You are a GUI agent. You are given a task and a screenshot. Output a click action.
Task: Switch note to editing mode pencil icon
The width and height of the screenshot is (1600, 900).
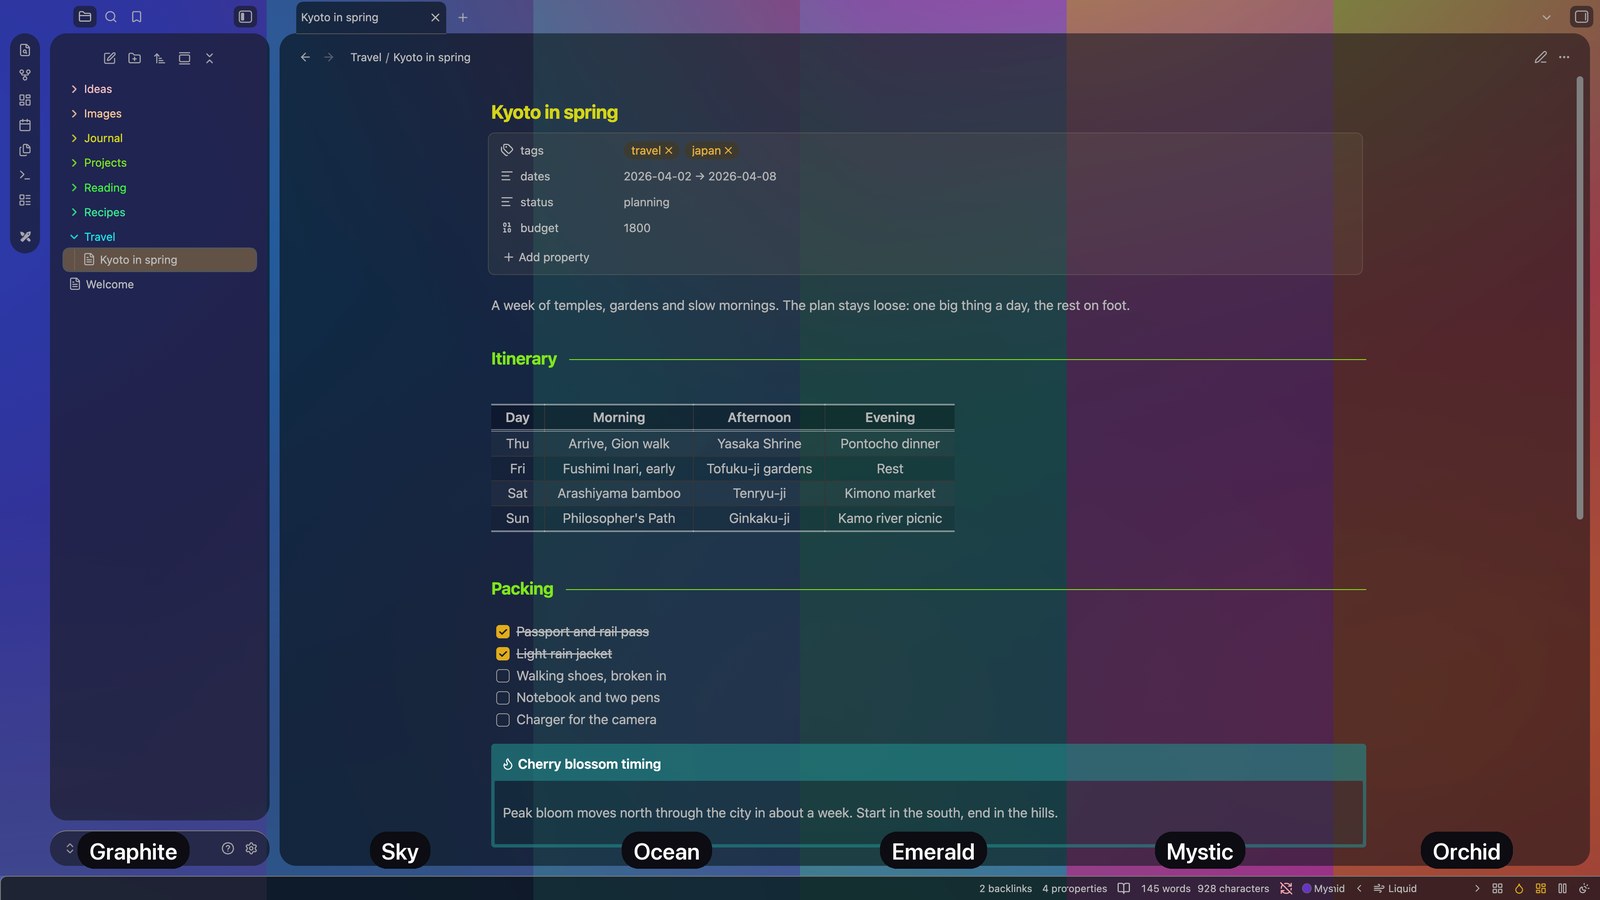click(x=1541, y=57)
